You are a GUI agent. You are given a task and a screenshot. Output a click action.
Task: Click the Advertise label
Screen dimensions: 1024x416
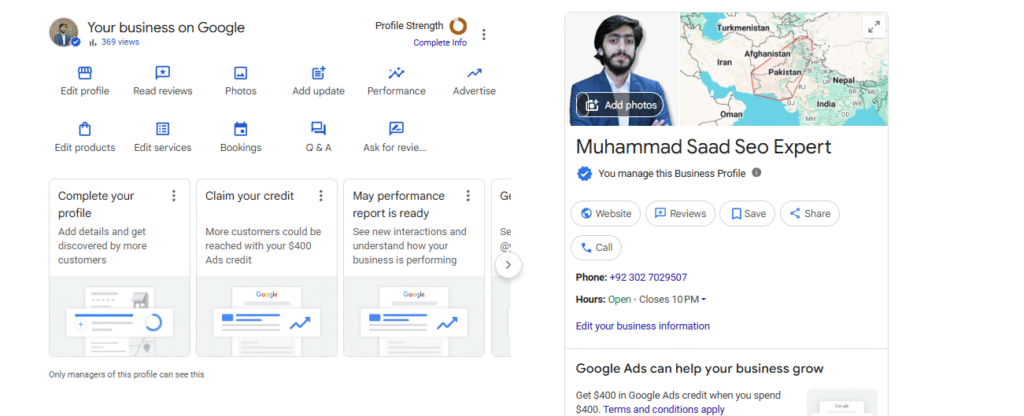pyautogui.click(x=474, y=91)
